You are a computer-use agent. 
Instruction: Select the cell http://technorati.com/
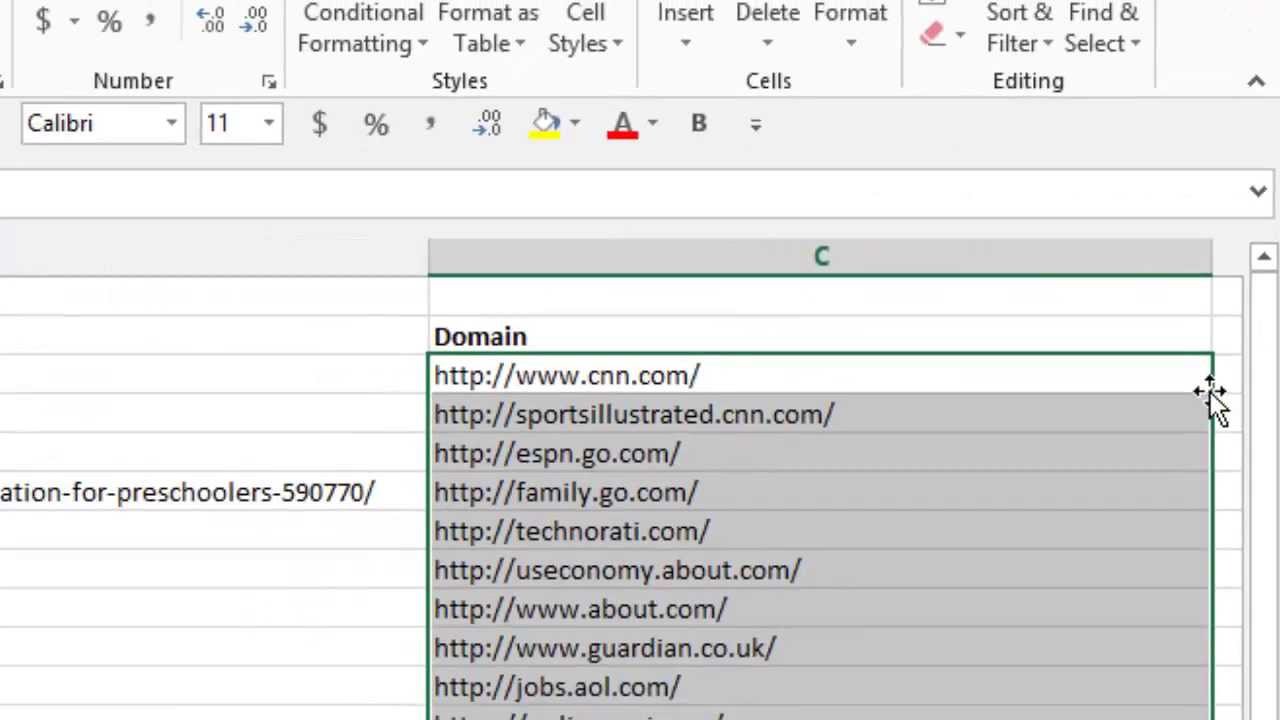(x=820, y=531)
